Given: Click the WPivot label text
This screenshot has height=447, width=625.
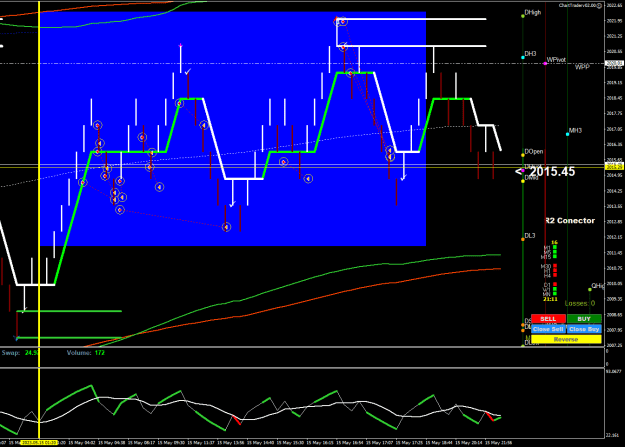Looking at the screenshot, I should (556, 60).
